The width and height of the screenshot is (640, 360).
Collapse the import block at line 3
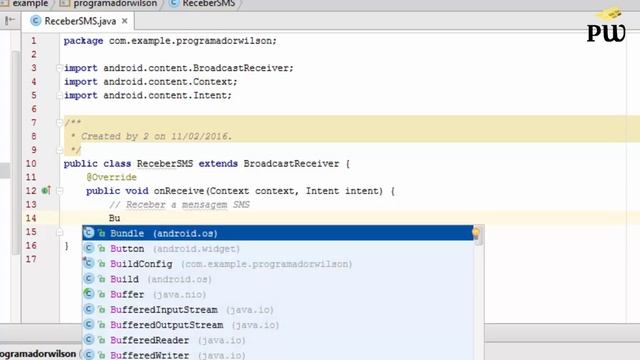tap(59, 68)
